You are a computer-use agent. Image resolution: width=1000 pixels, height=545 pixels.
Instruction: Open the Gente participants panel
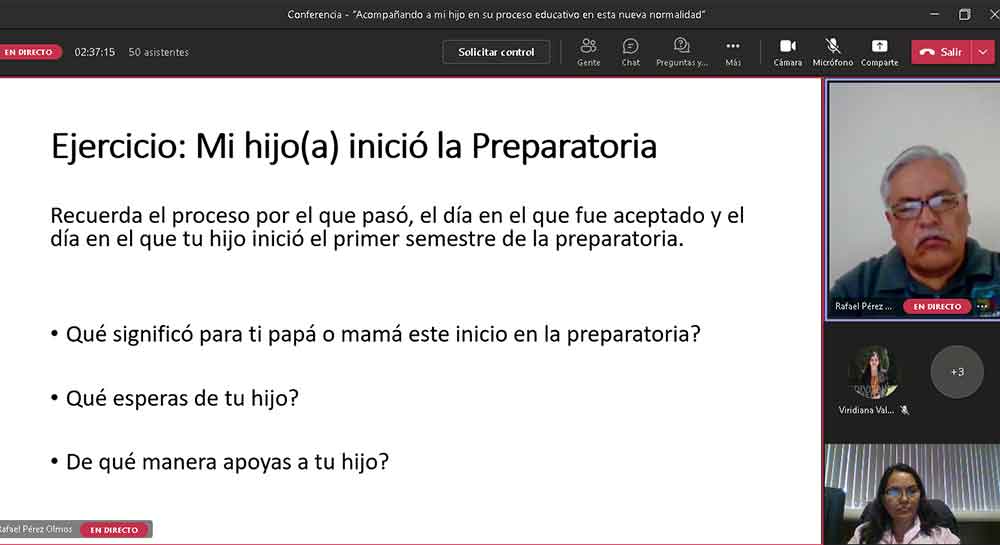[588, 52]
